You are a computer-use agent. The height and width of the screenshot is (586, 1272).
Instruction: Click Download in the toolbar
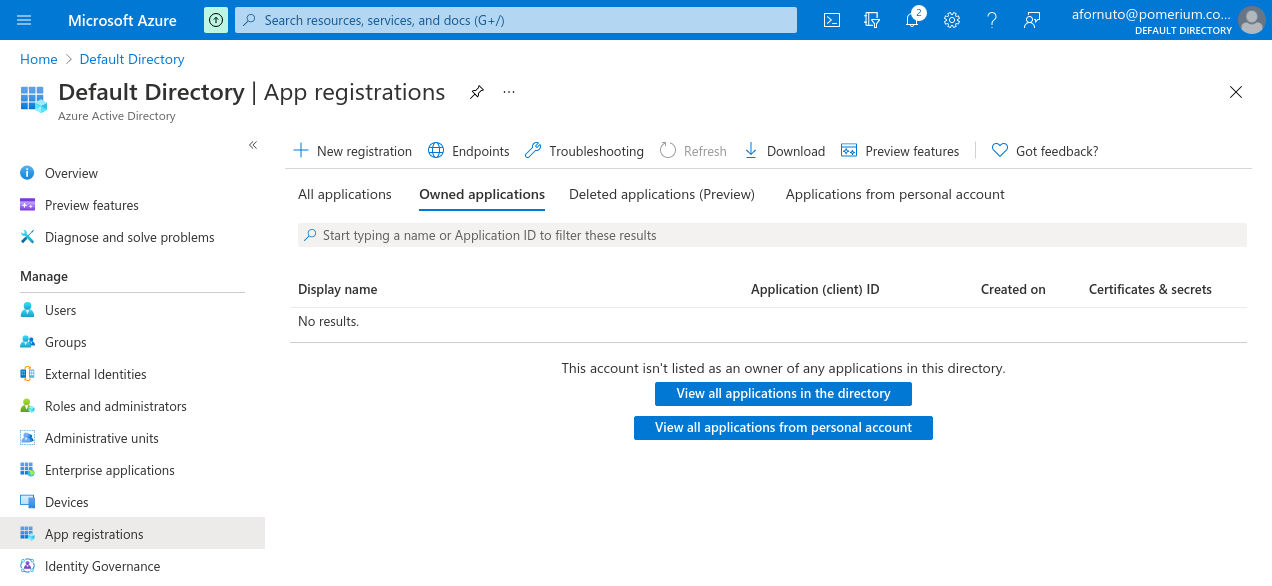pos(784,151)
